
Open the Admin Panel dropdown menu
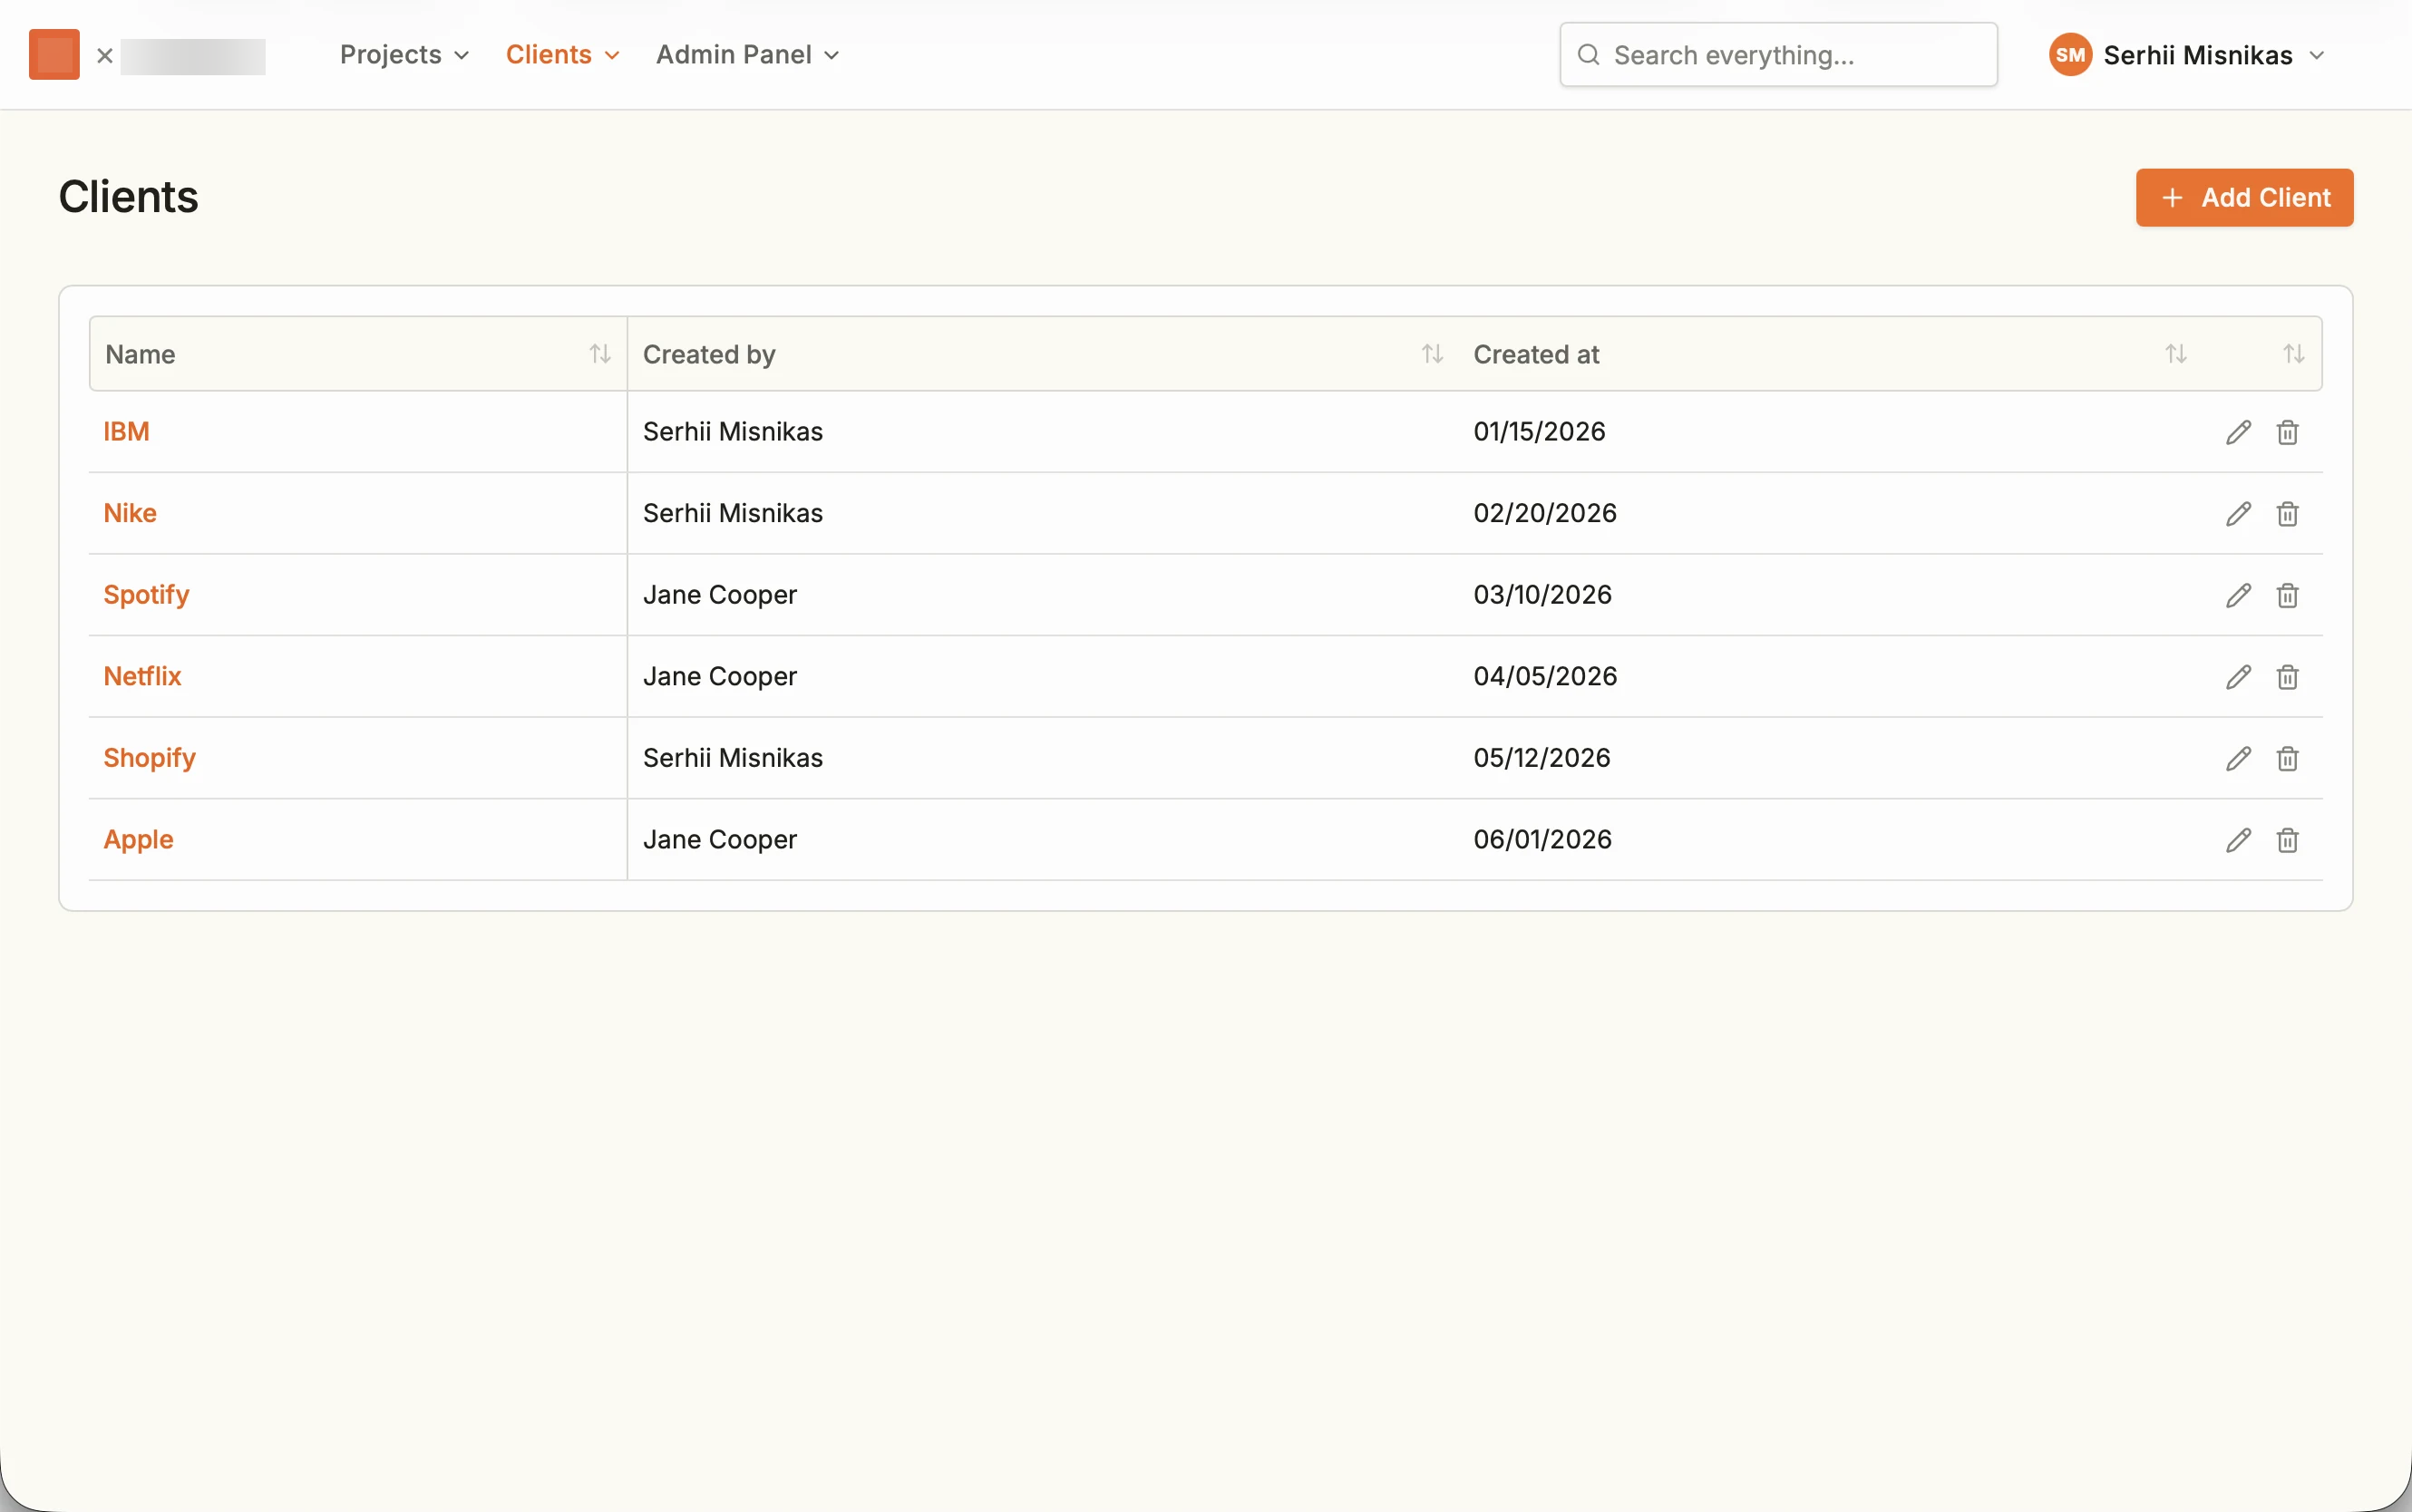click(x=747, y=55)
